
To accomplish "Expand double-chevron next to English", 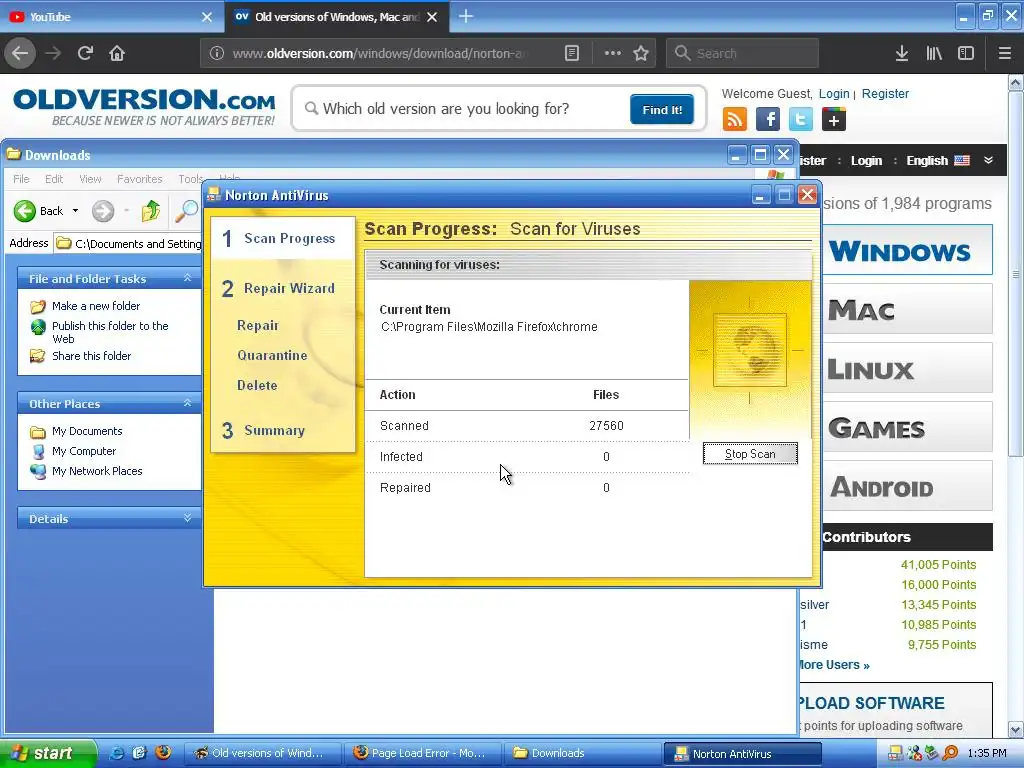I will click(988, 160).
